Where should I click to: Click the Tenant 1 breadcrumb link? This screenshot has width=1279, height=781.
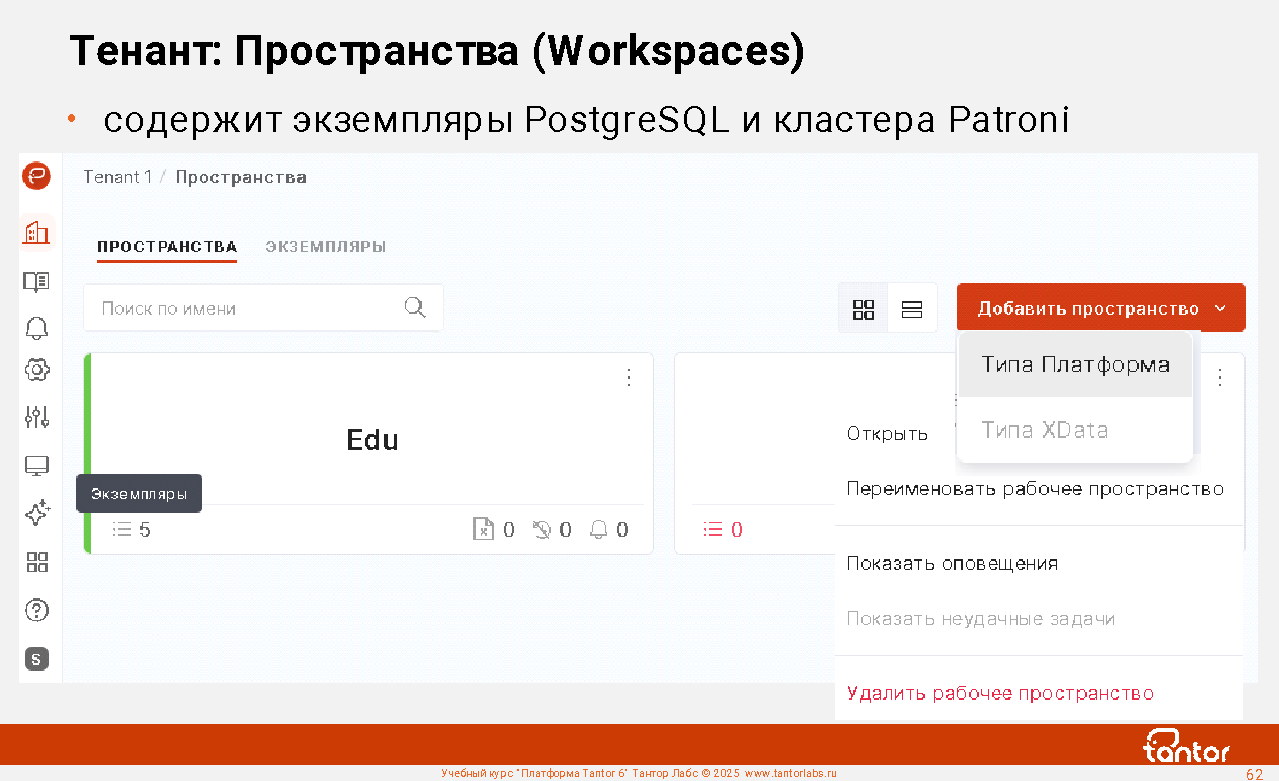click(117, 177)
